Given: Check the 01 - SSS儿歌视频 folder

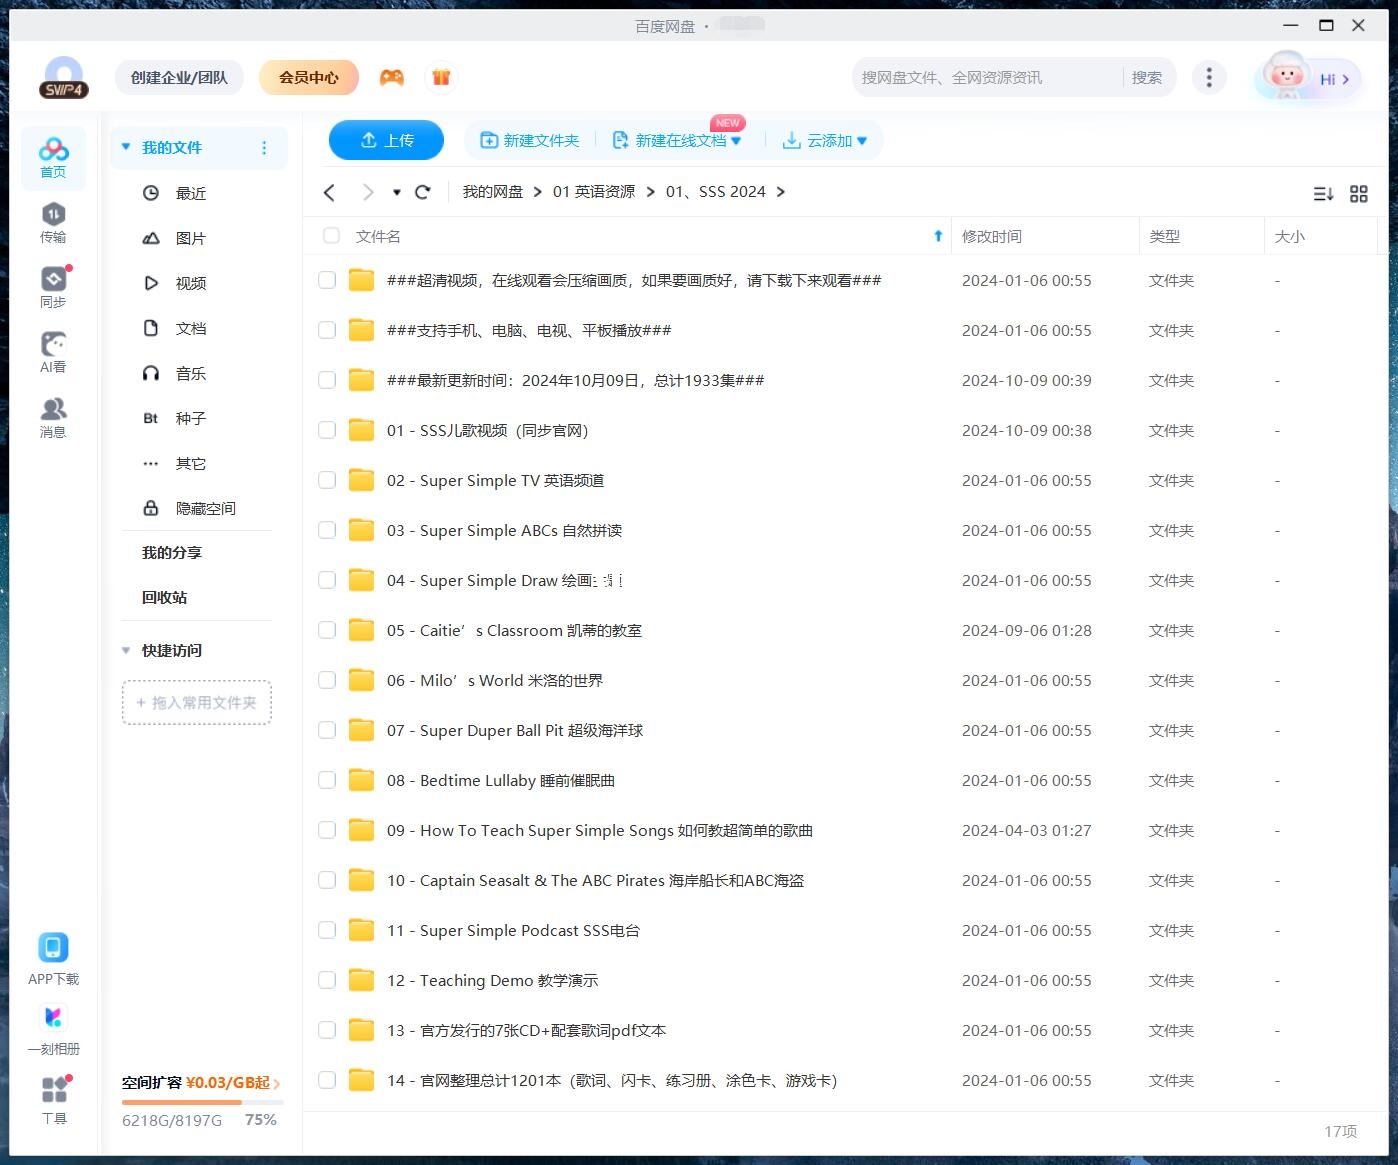Looking at the screenshot, I should click(327, 430).
